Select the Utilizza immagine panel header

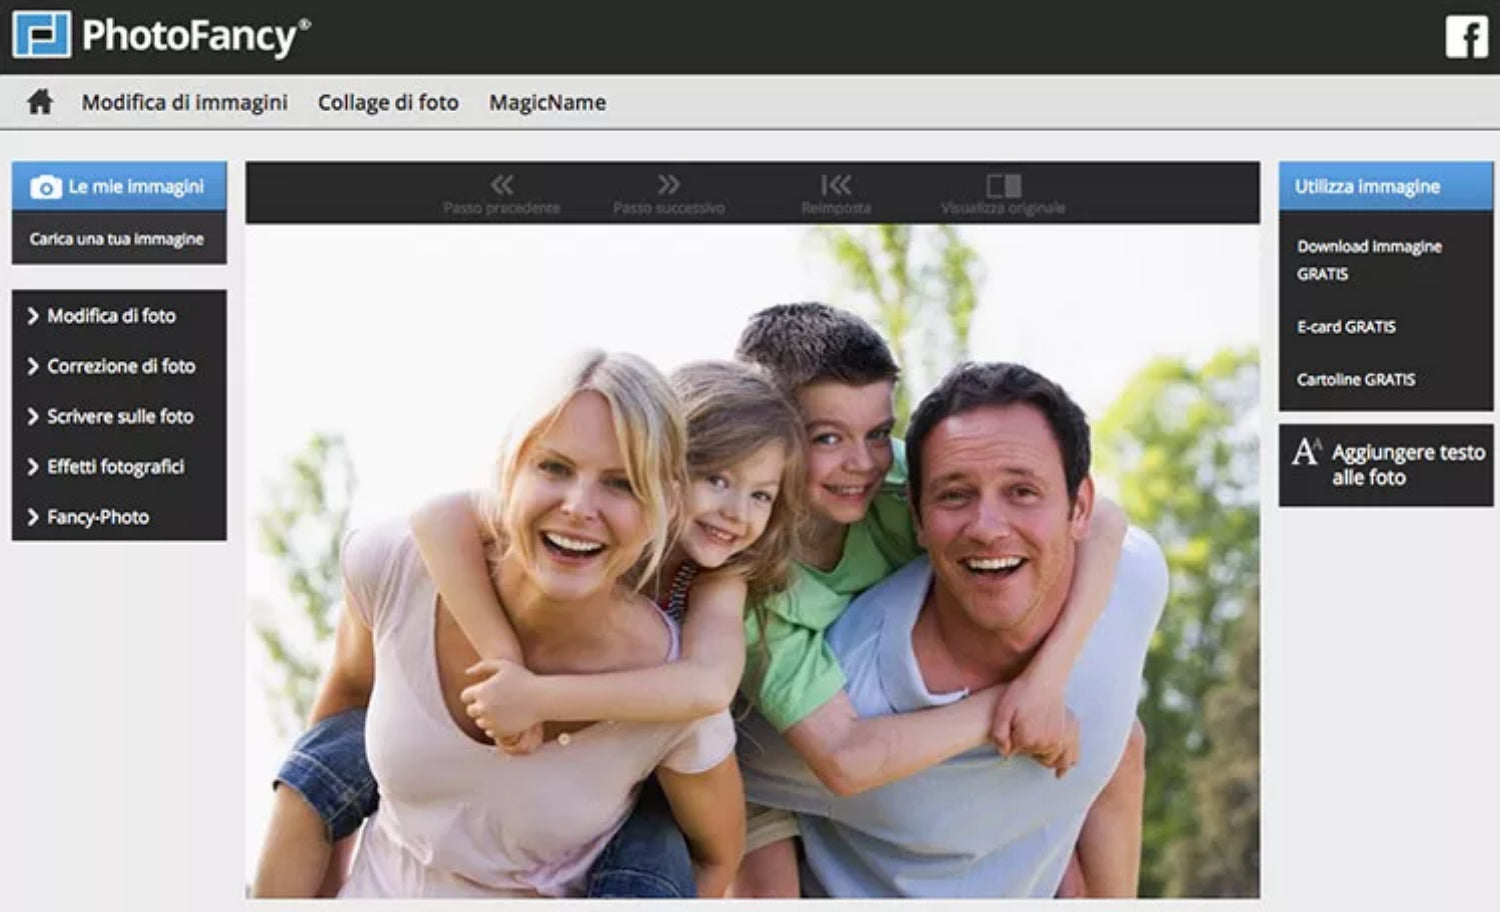pyautogui.click(x=1386, y=186)
